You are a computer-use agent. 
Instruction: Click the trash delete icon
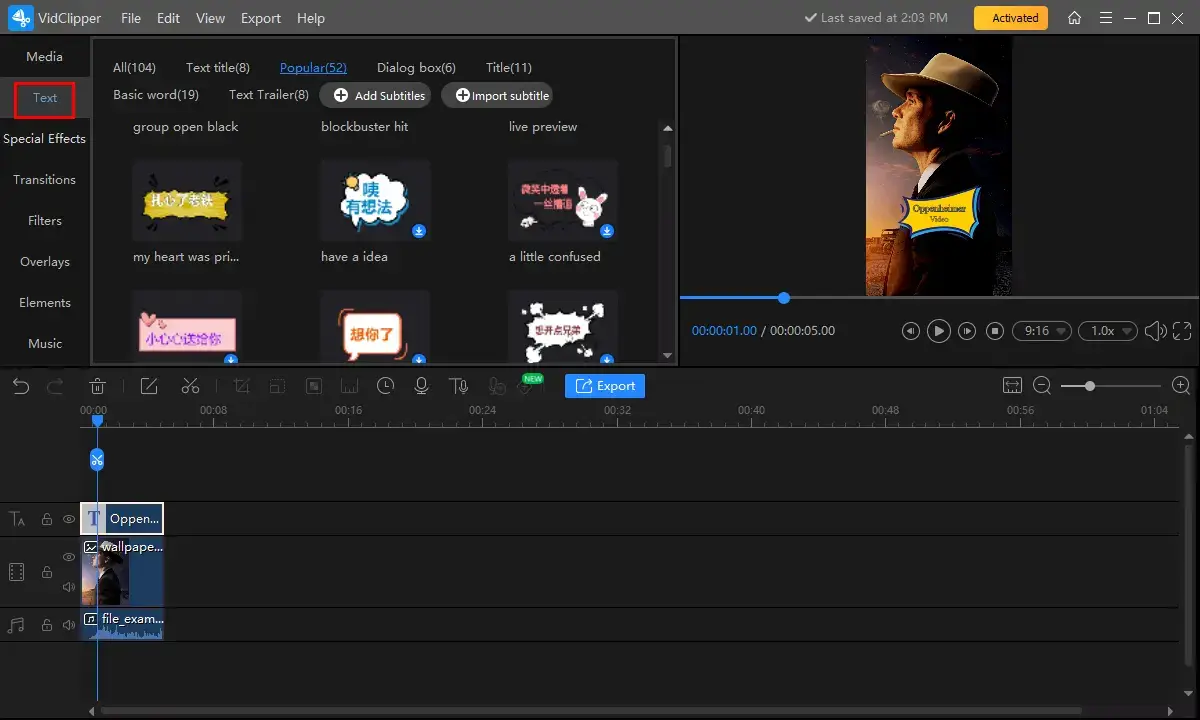(x=98, y=386)
